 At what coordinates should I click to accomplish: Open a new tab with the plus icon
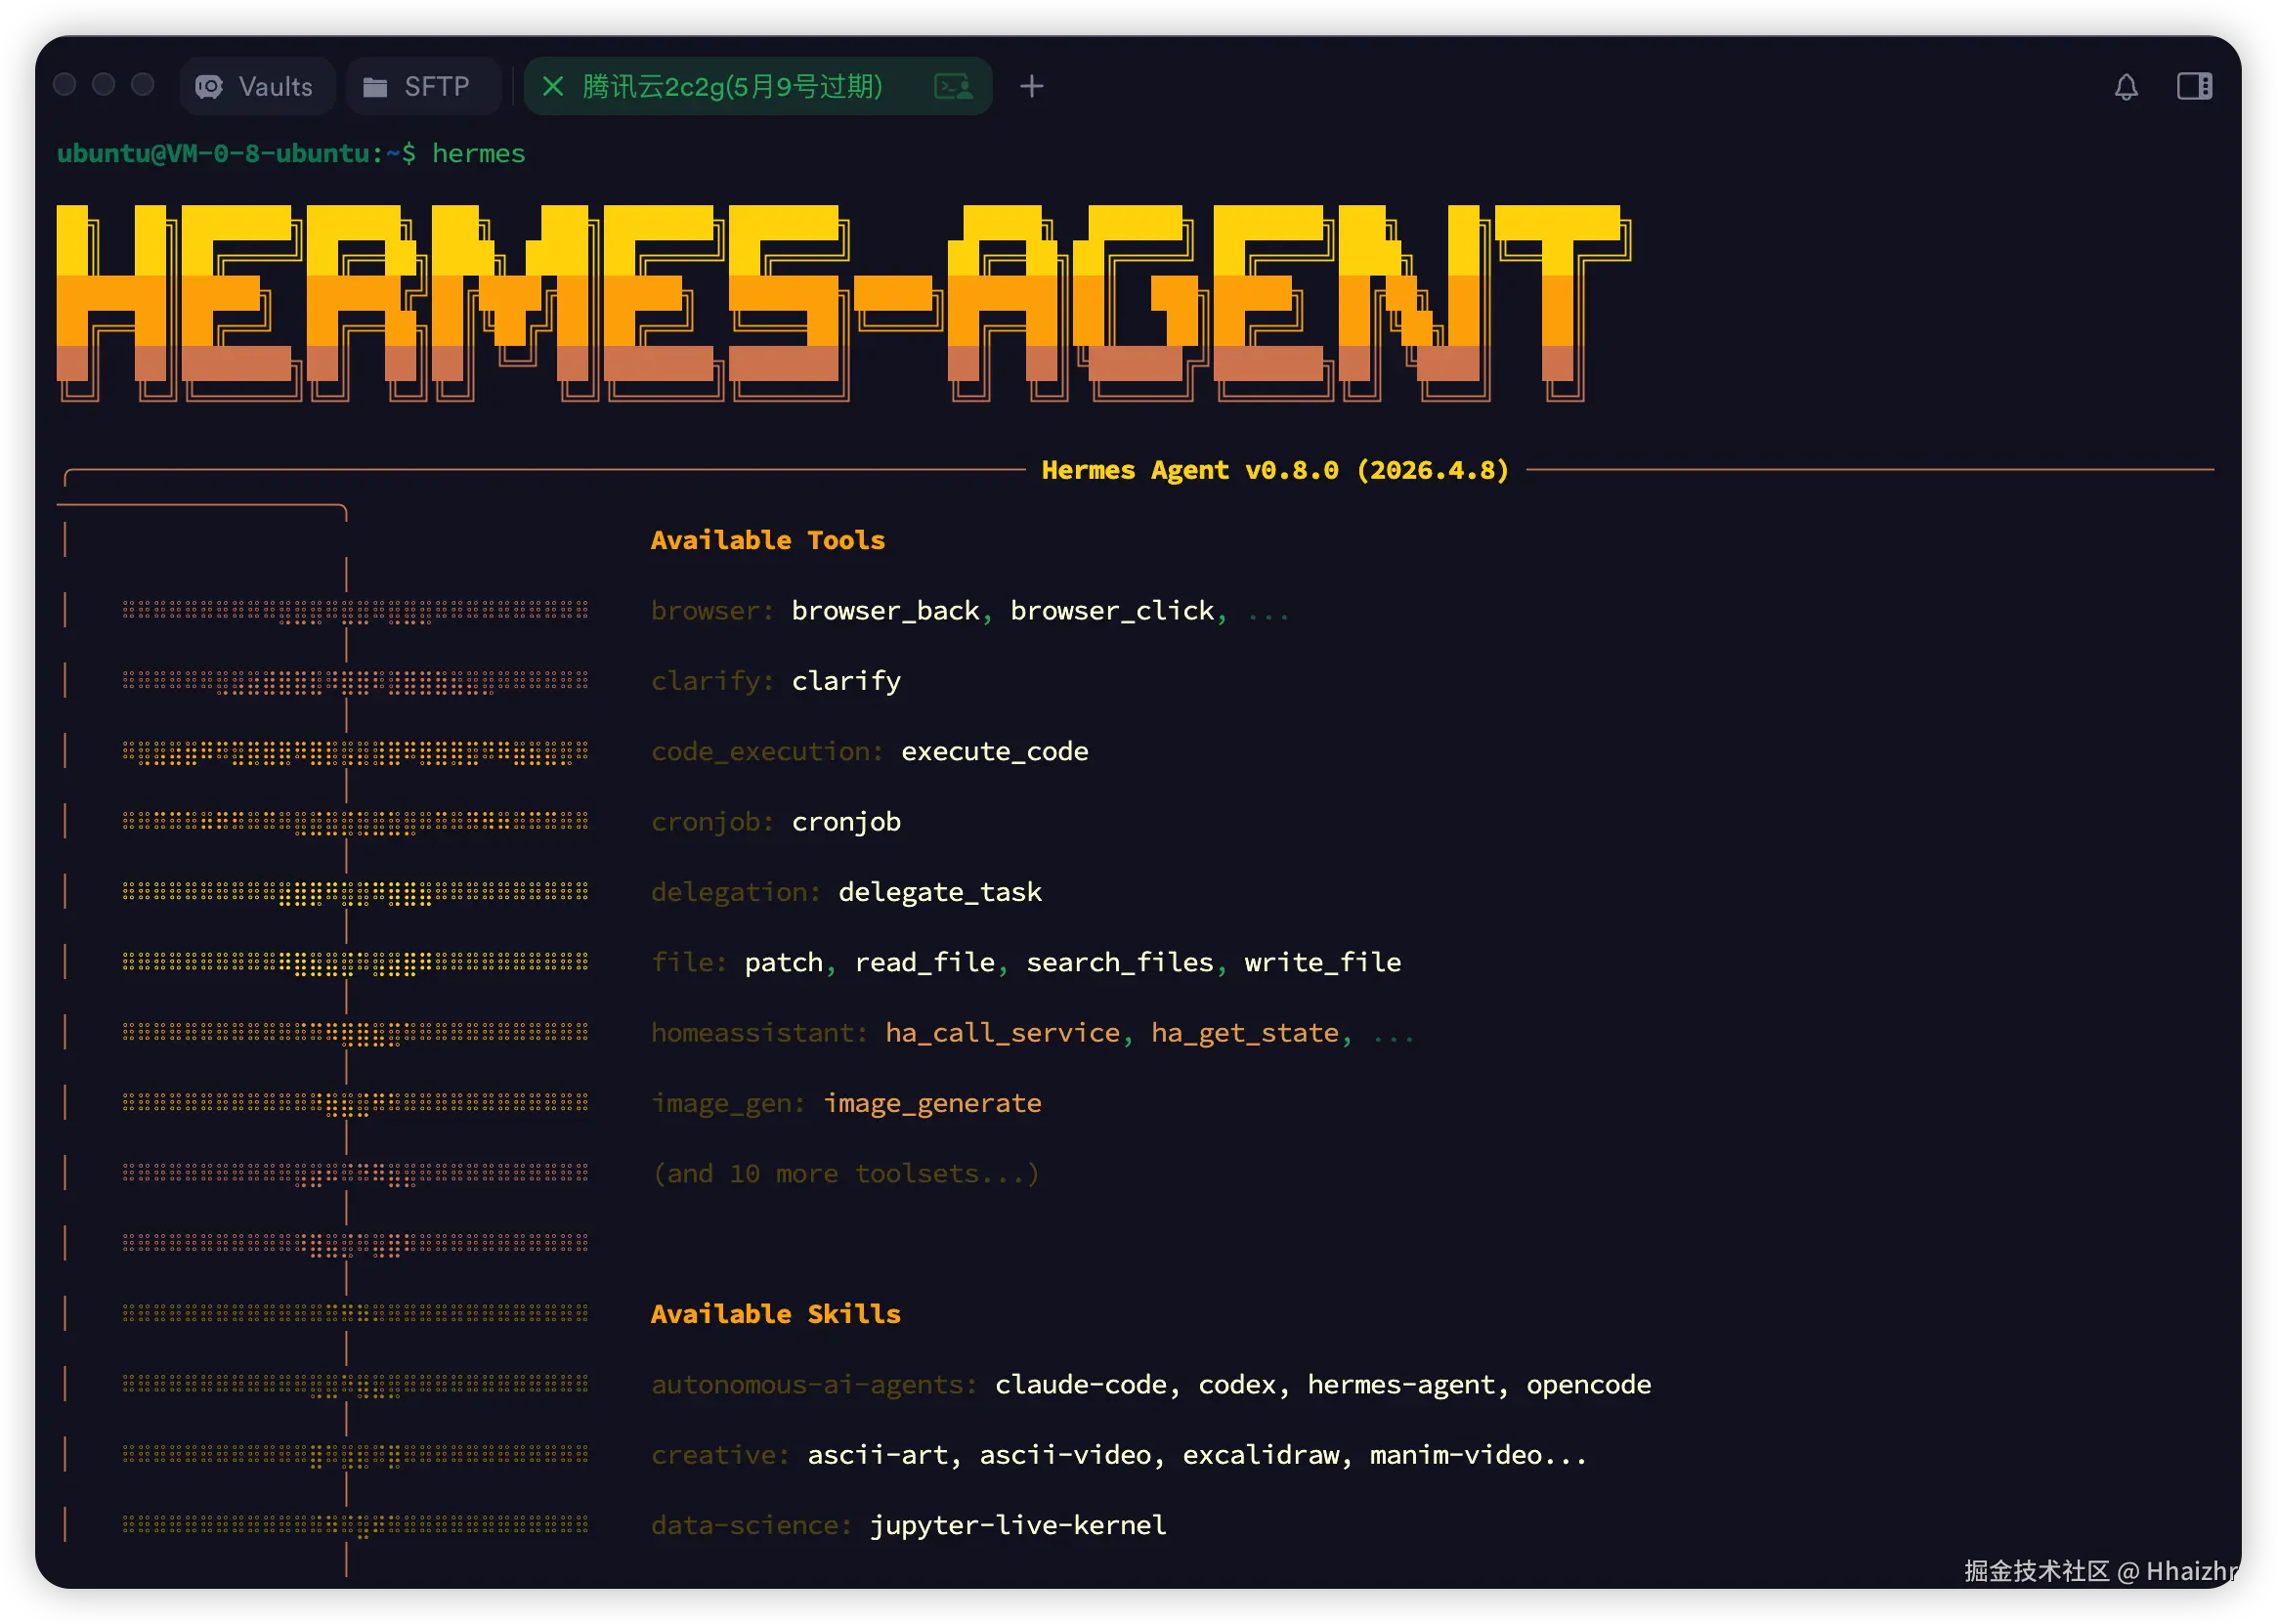click(x=1032, y=87)
